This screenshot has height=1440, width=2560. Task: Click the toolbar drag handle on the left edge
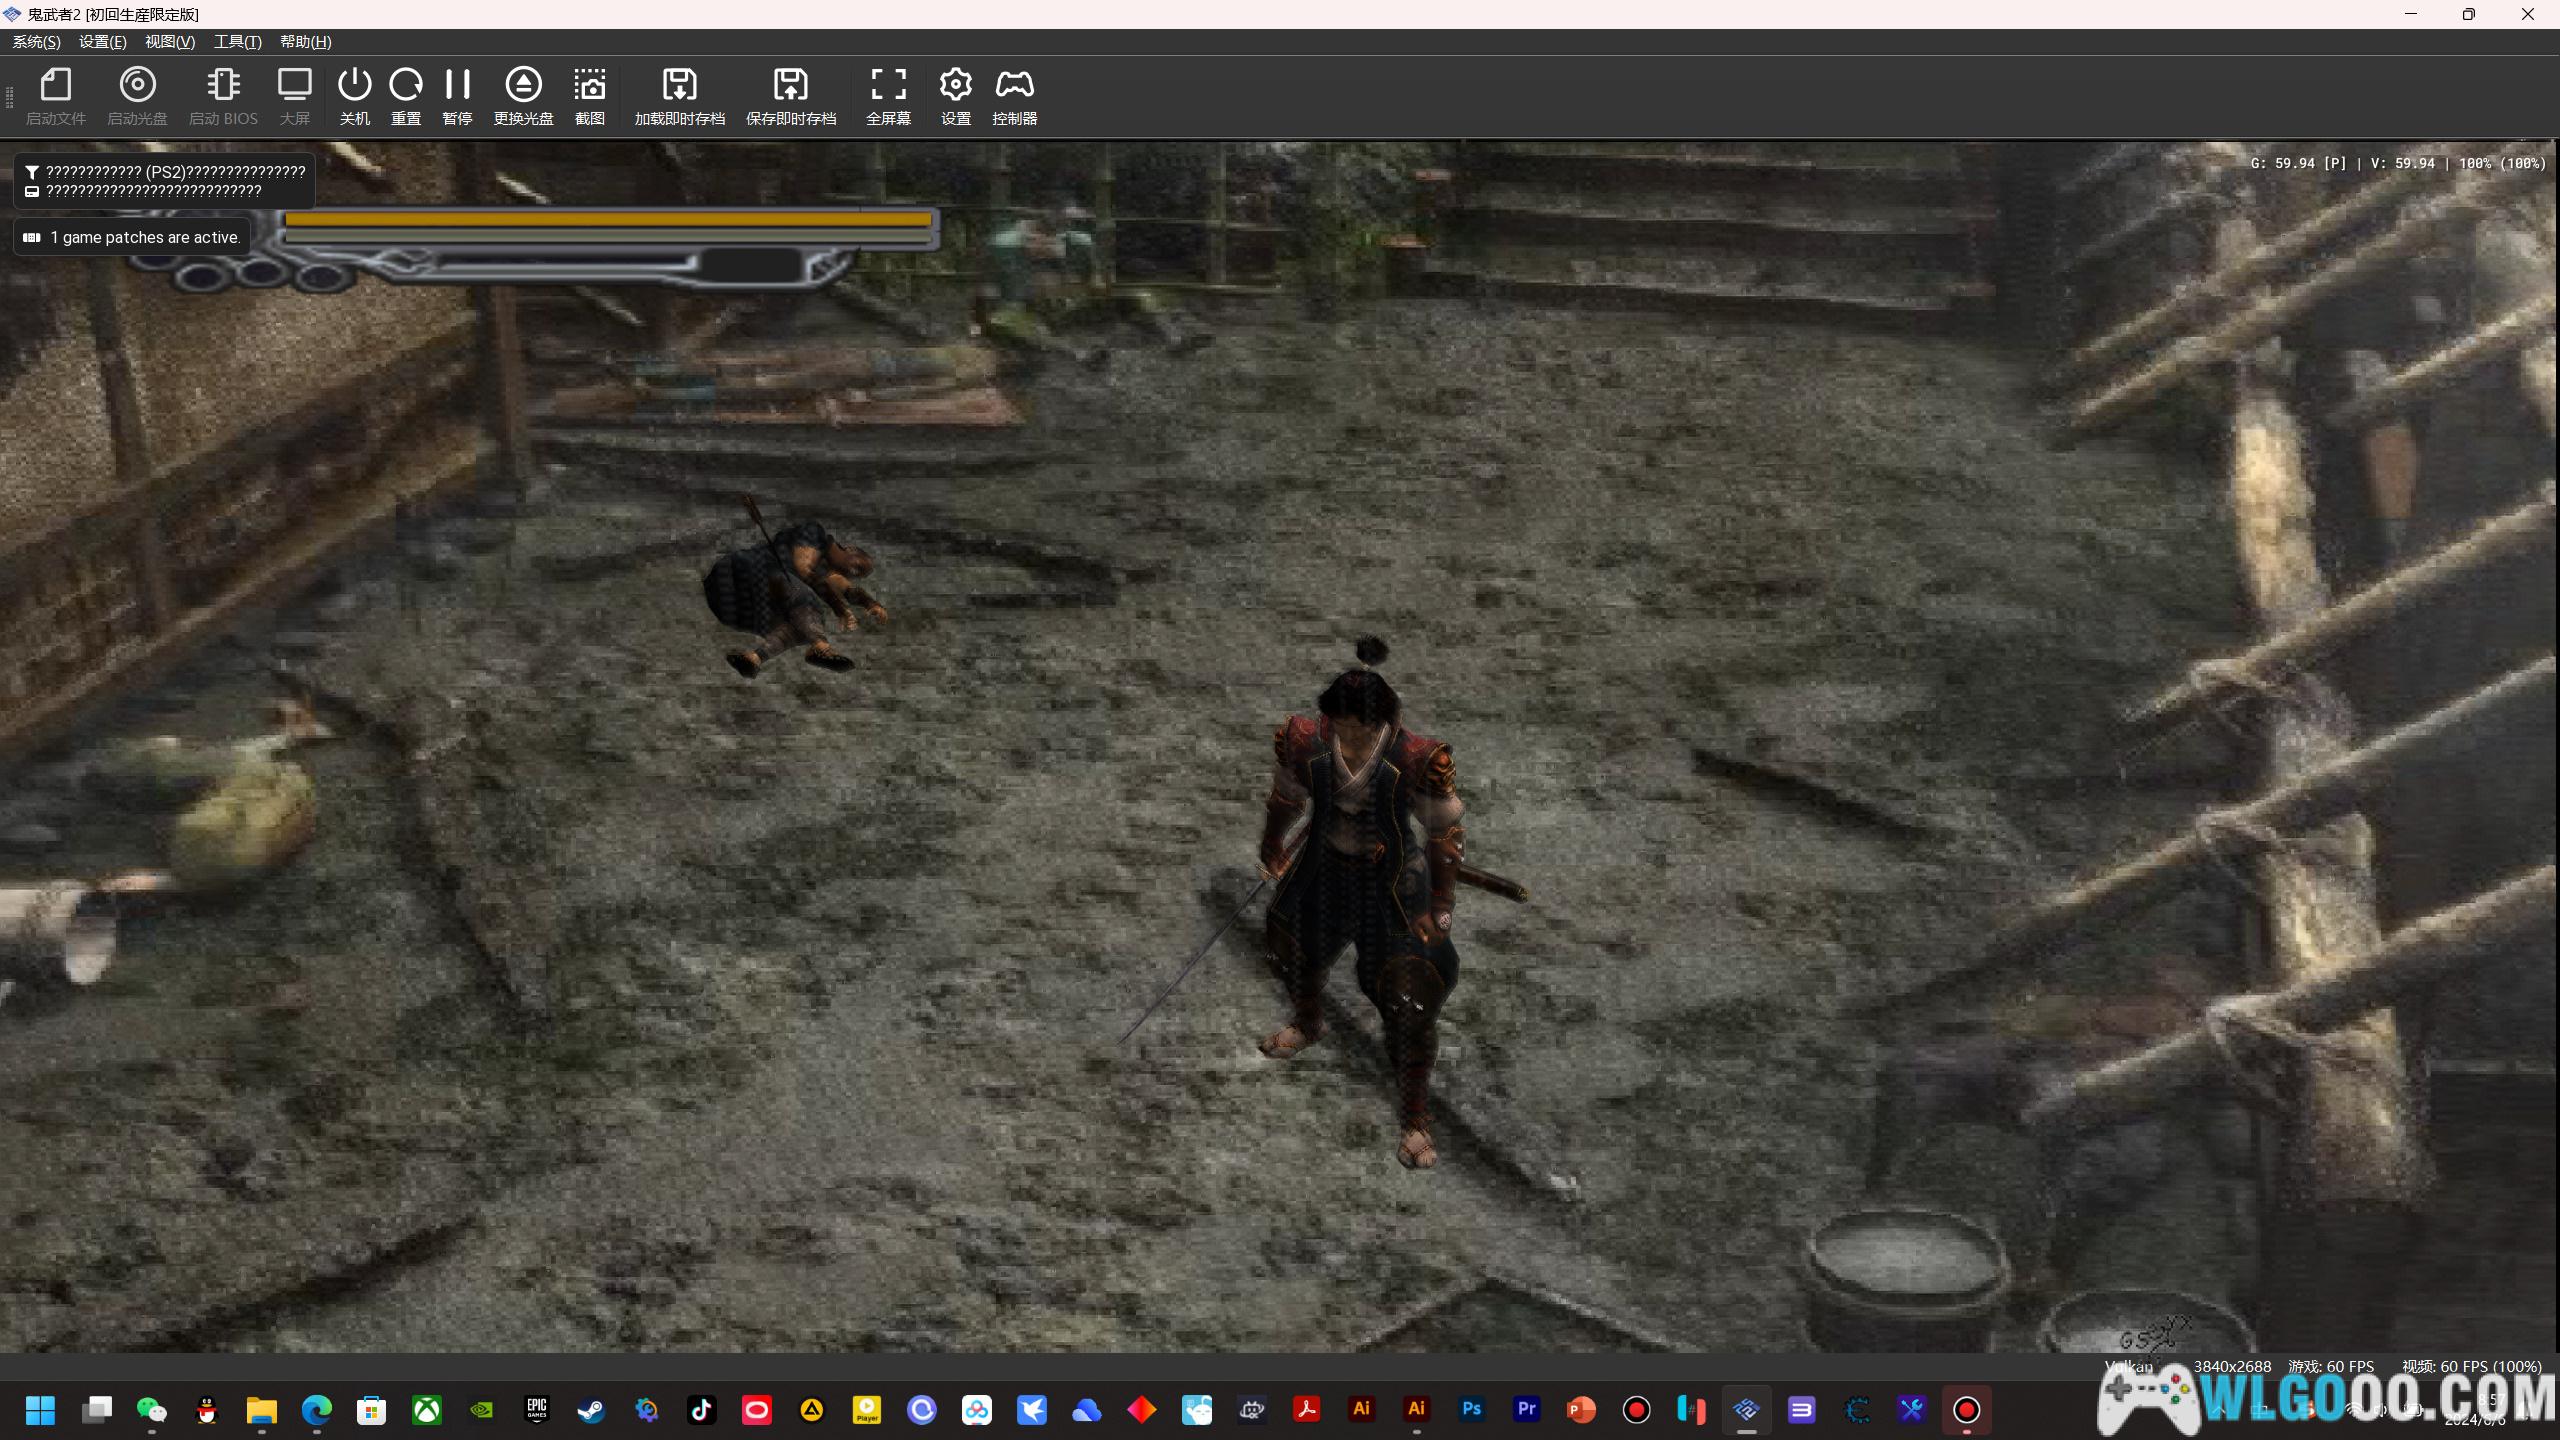coord(10,97)
